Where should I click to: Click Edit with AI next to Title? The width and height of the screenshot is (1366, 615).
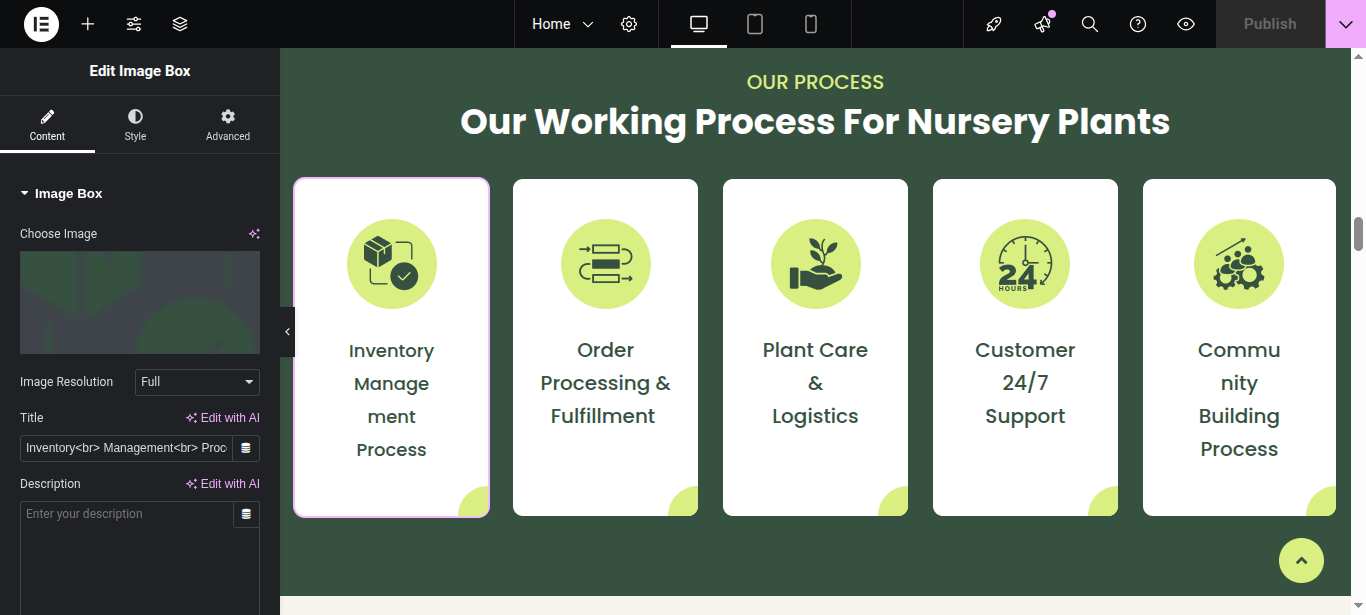223,418
